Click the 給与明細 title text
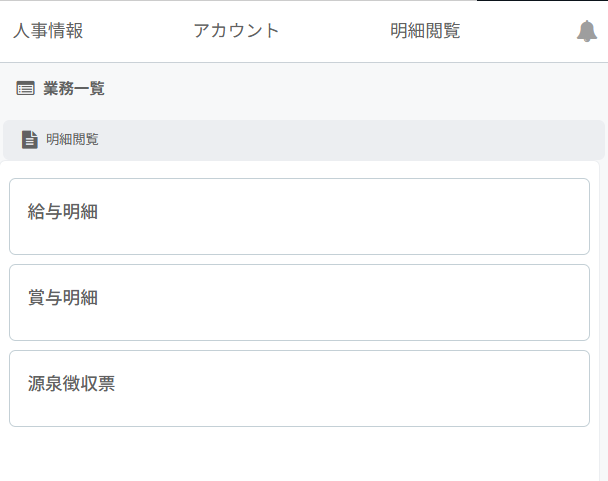The image size is (608, 481). click(x=63, y=211)
